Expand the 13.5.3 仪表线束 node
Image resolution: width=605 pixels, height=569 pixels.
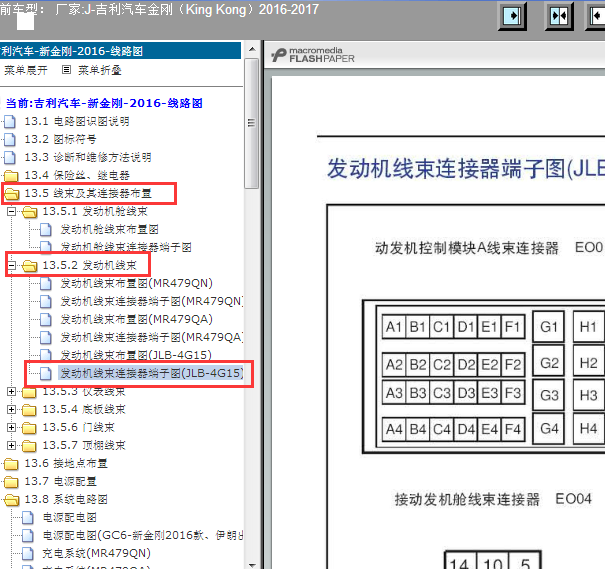pyautogui.click(x=12, y=392)
